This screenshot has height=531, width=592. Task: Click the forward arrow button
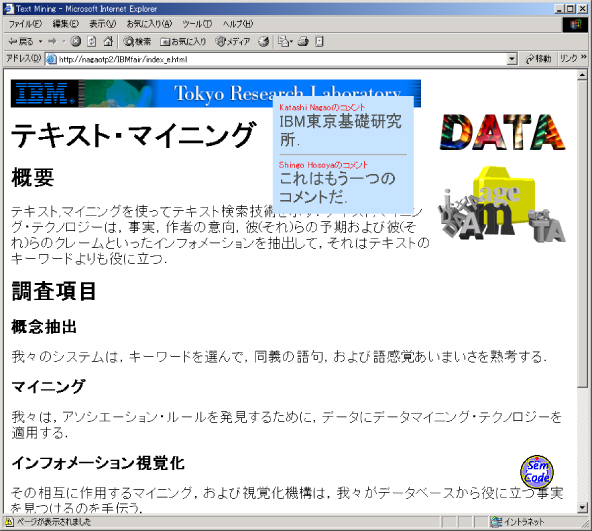click(x=52, y=42)
